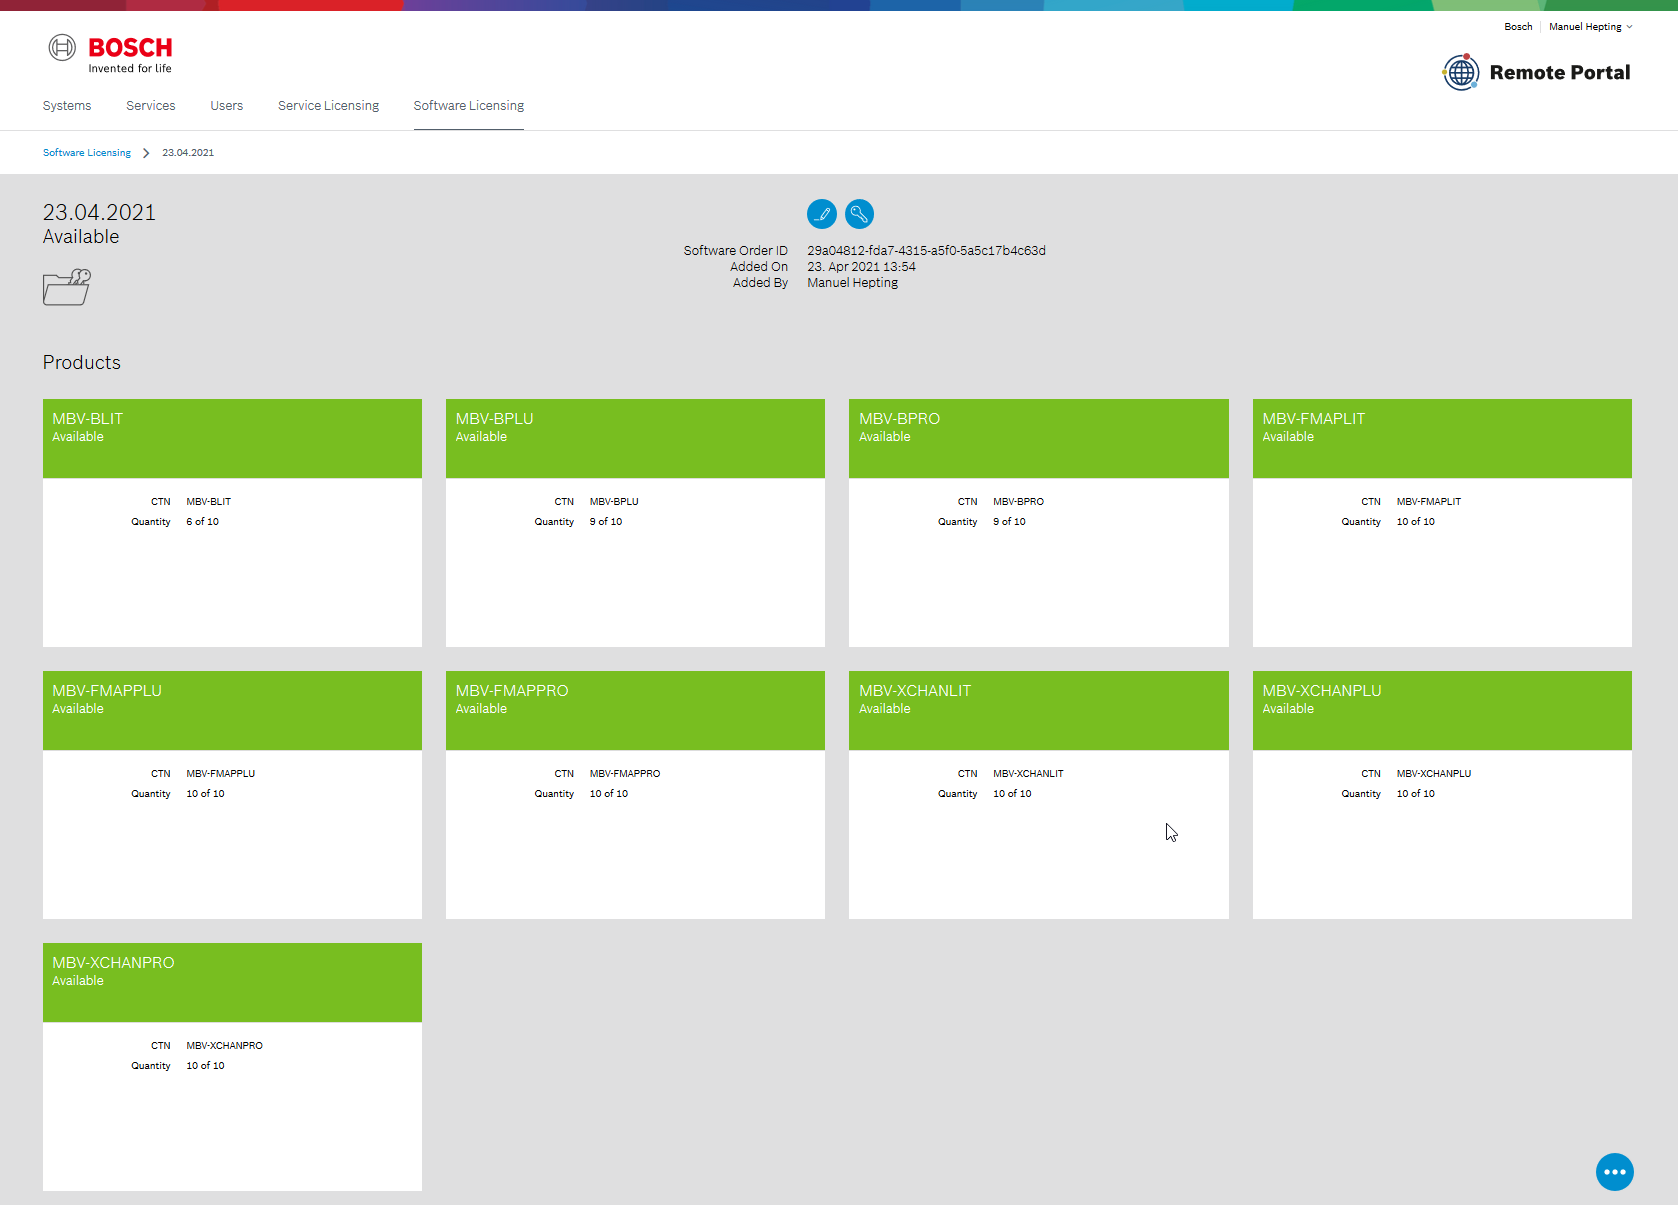Click the CTN value MBV-BPRO
This screenshot has height=1205, width=1679.
[1019, 502]
